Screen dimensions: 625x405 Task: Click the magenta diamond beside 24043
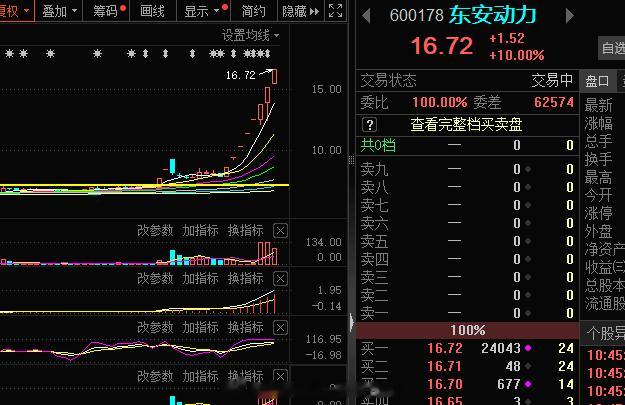(528, 348)
